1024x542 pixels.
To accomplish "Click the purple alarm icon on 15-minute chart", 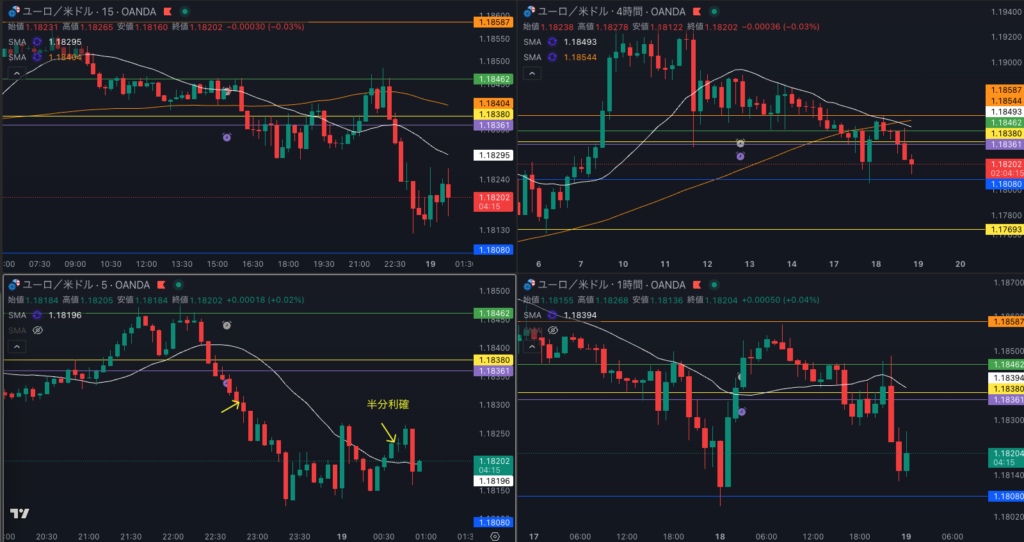I will click(x=227, y=137).
